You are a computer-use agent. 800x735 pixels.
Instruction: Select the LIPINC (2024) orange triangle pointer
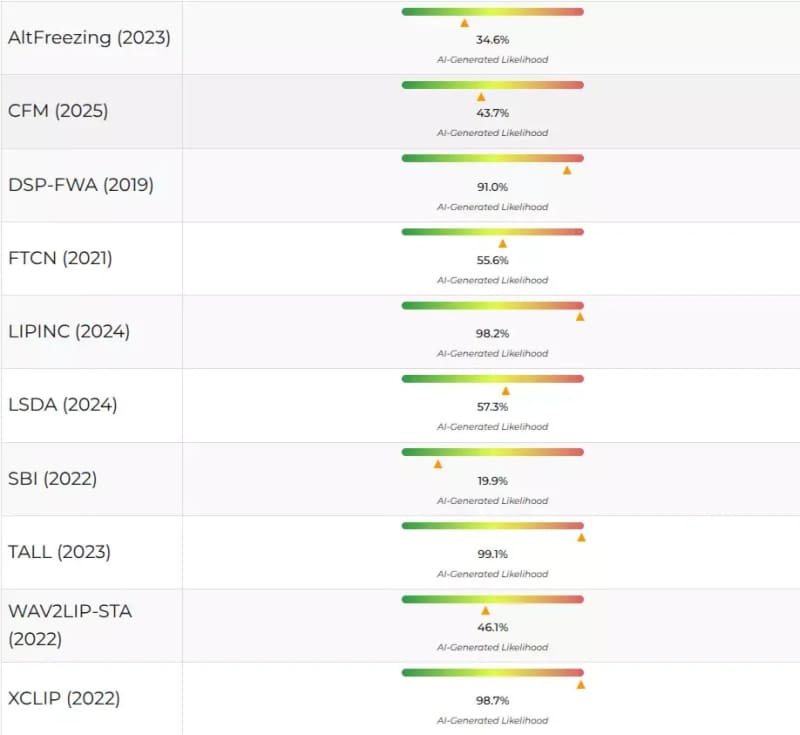click(580, 317)
